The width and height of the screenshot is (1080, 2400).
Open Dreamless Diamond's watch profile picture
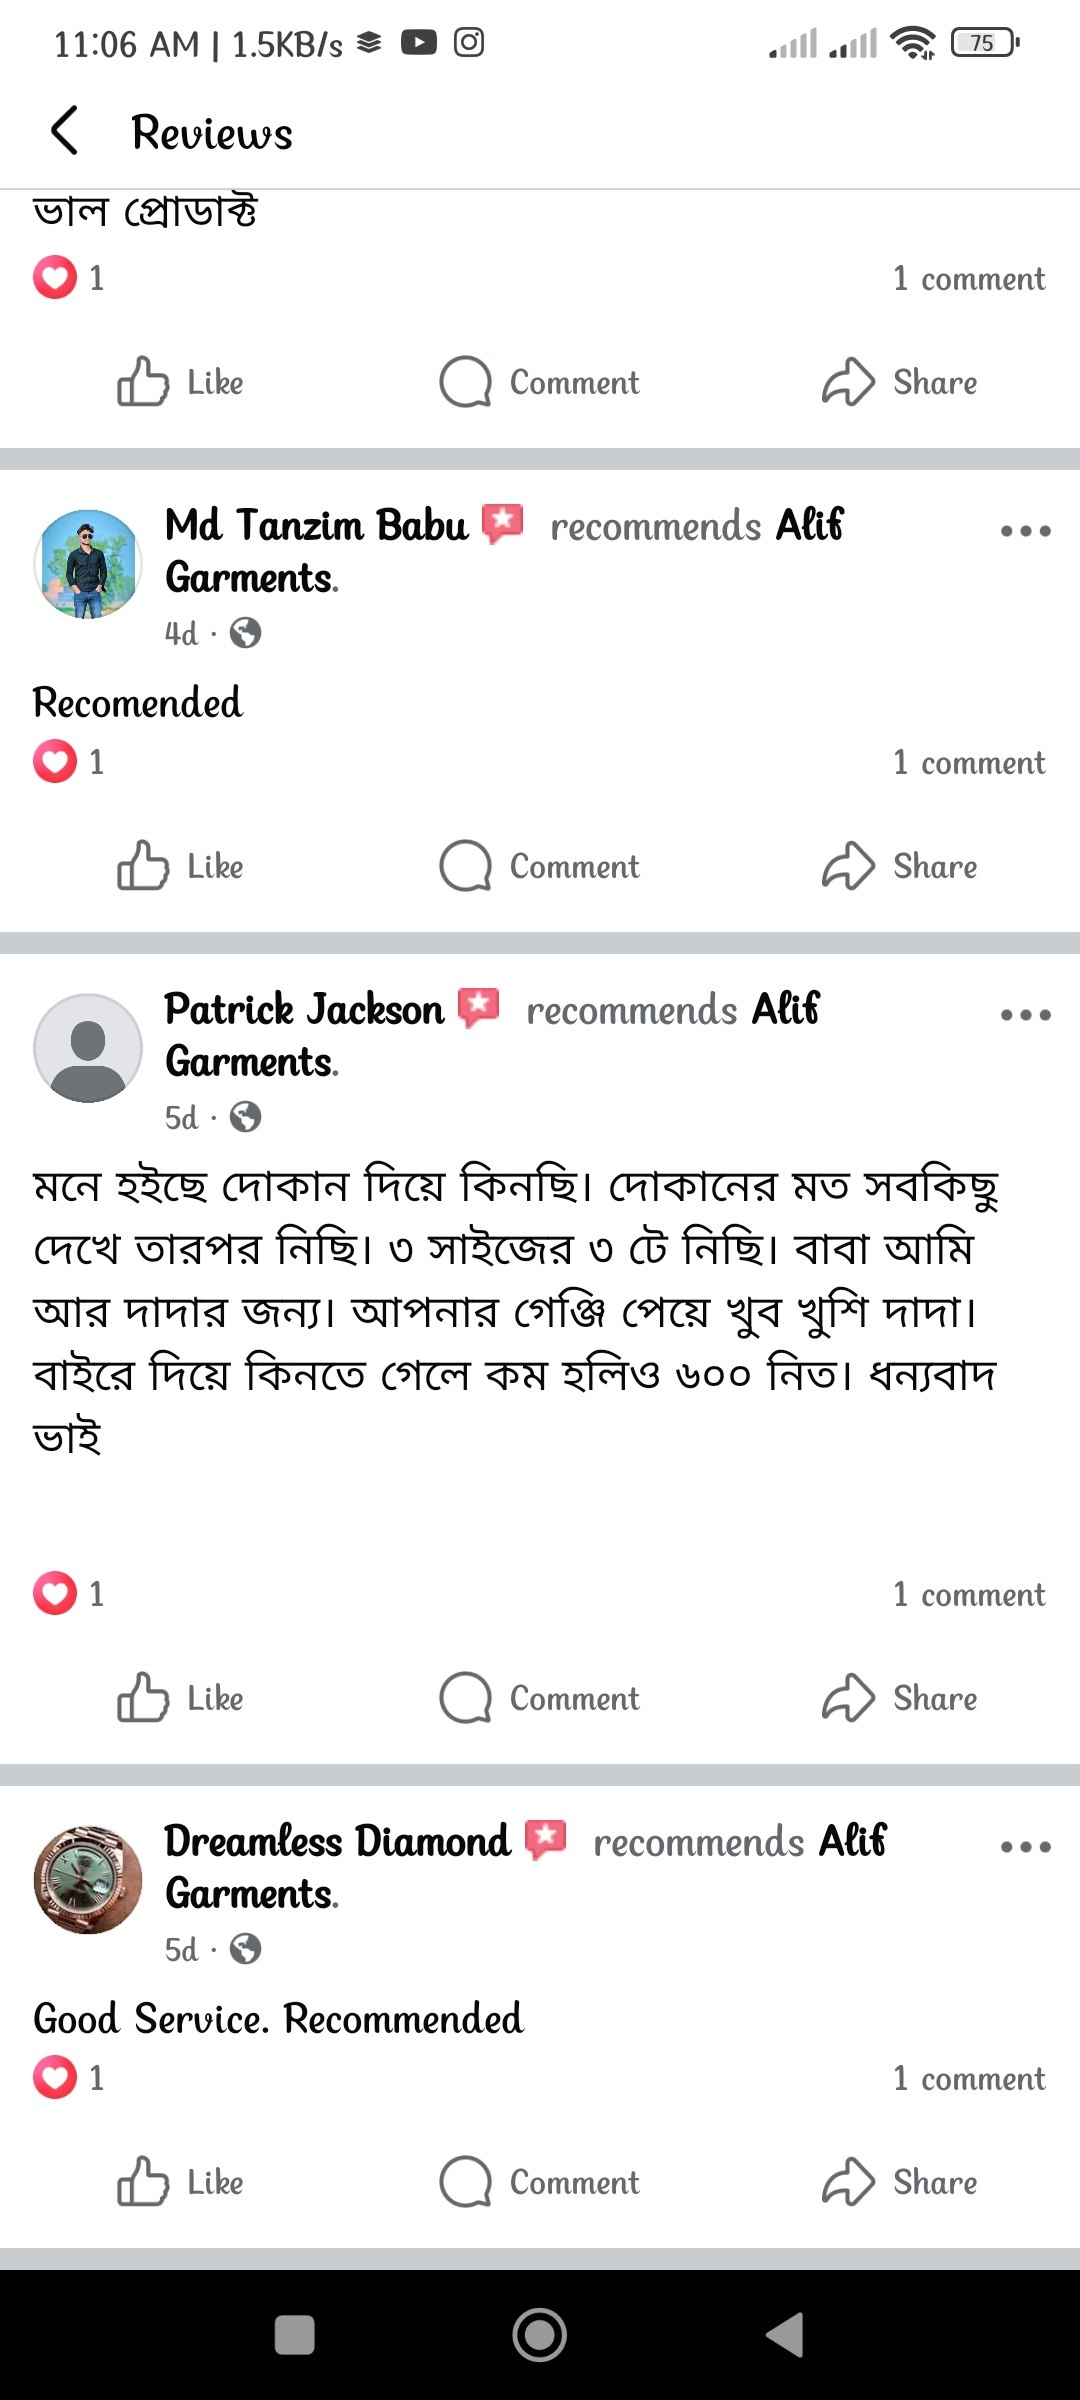click(x=88, y=1880)
